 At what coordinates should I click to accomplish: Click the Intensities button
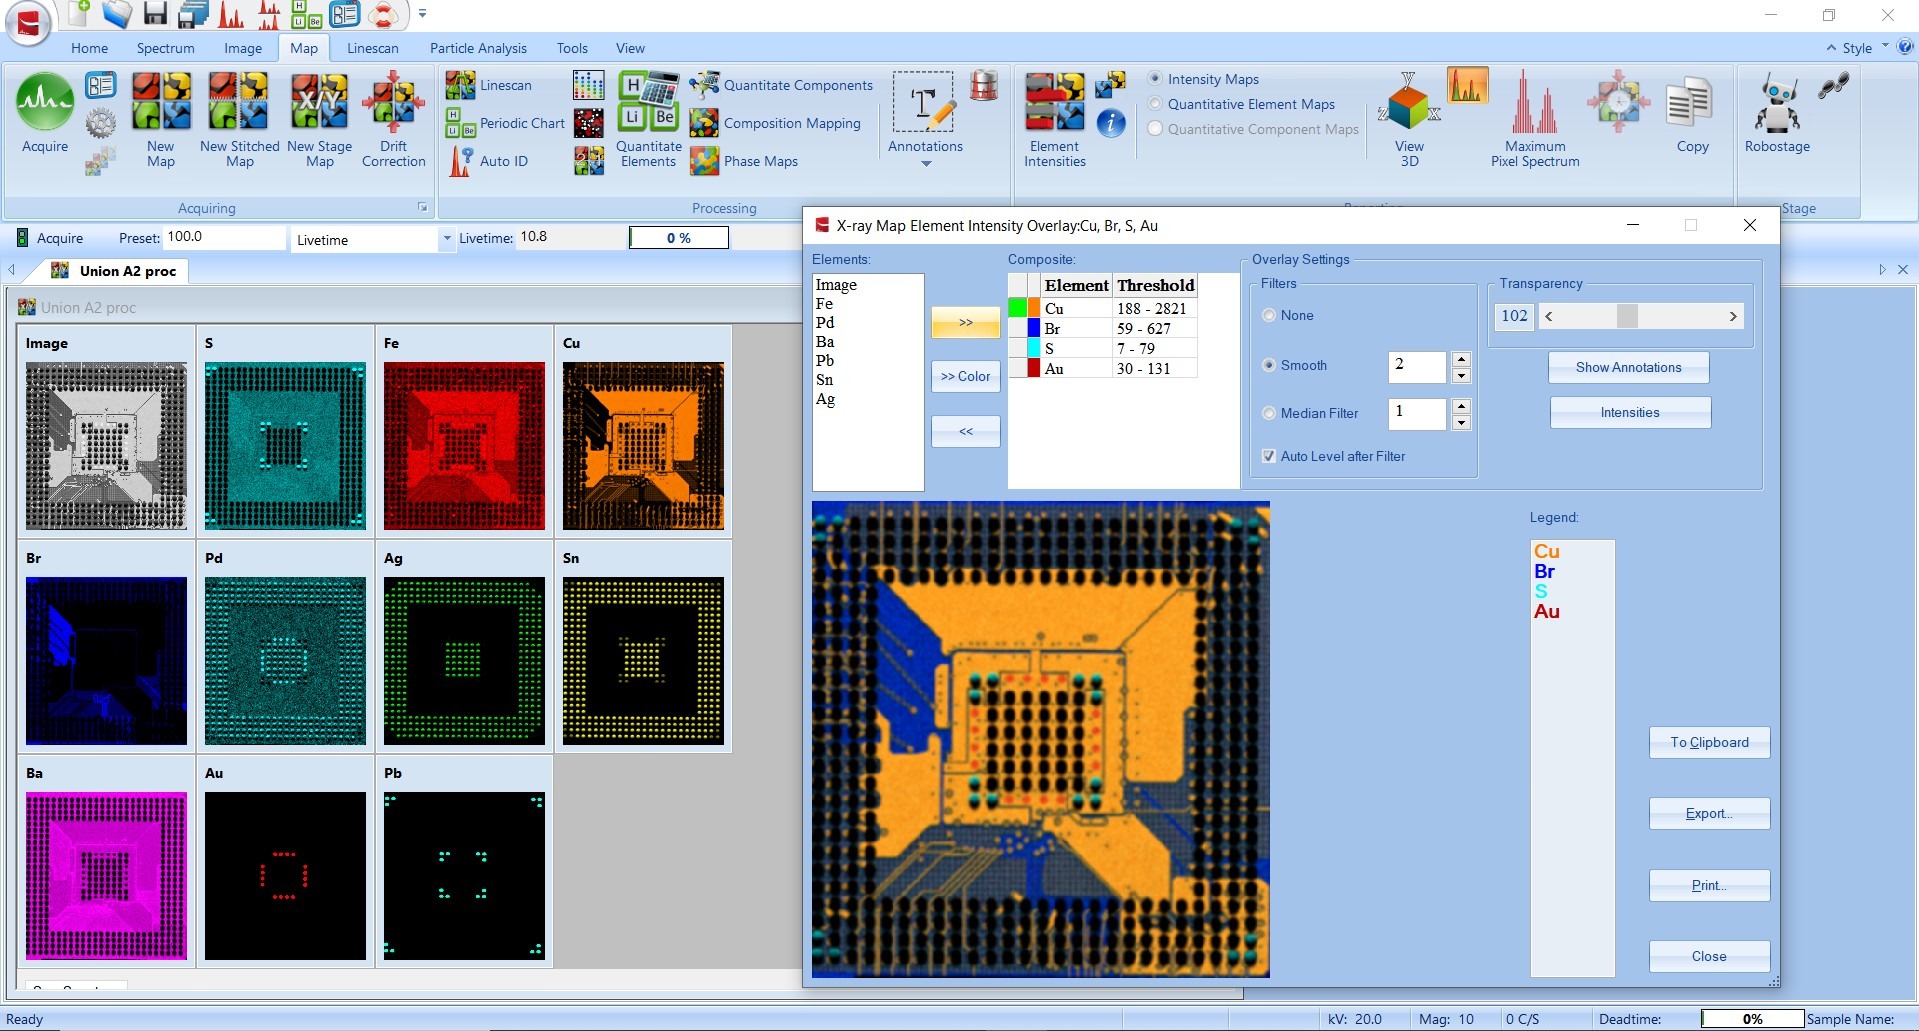[x=1629, y=412]
